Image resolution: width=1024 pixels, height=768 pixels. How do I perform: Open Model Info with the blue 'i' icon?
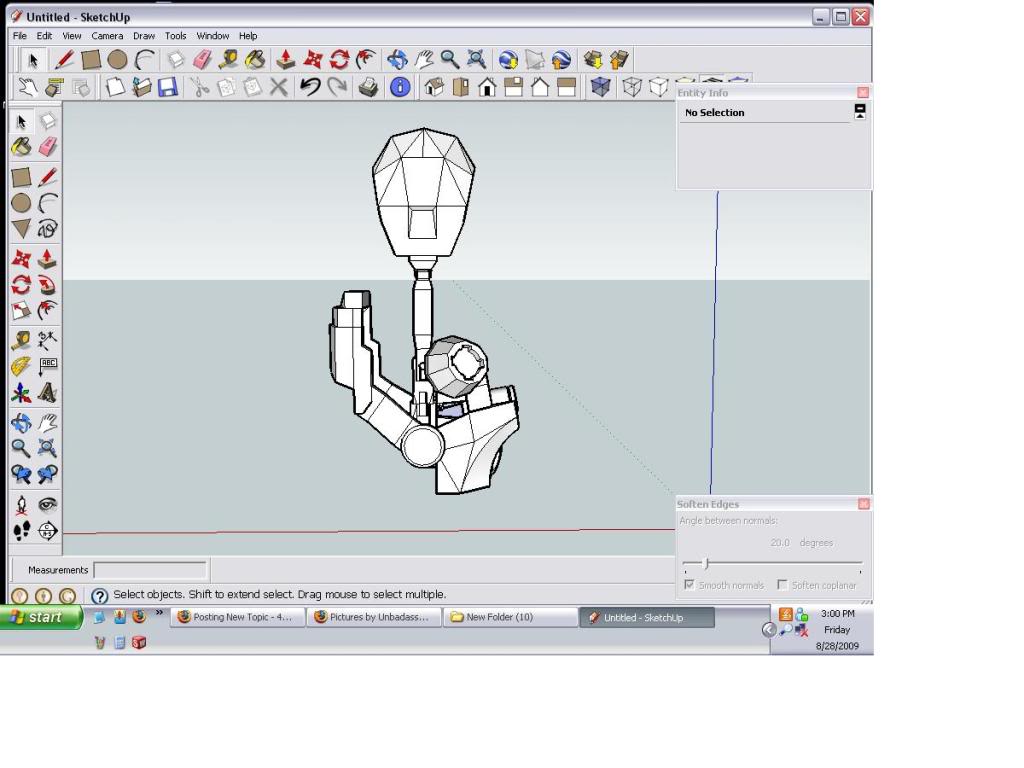(x=400, y=87)
